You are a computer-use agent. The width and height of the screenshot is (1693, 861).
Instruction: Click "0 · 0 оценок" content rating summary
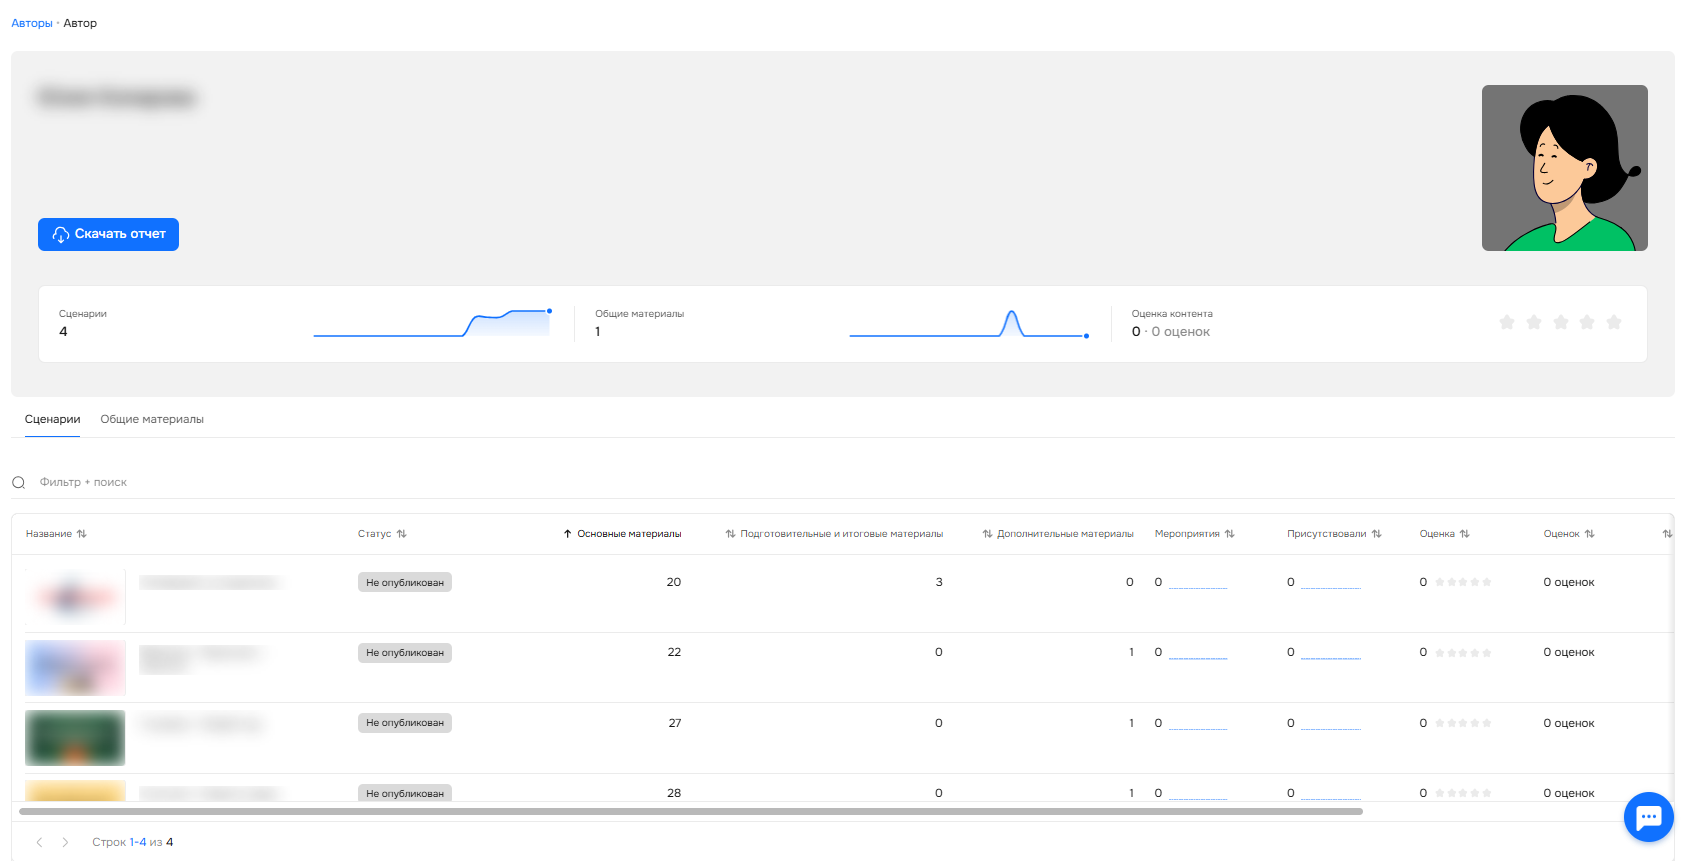(1171, 332)
